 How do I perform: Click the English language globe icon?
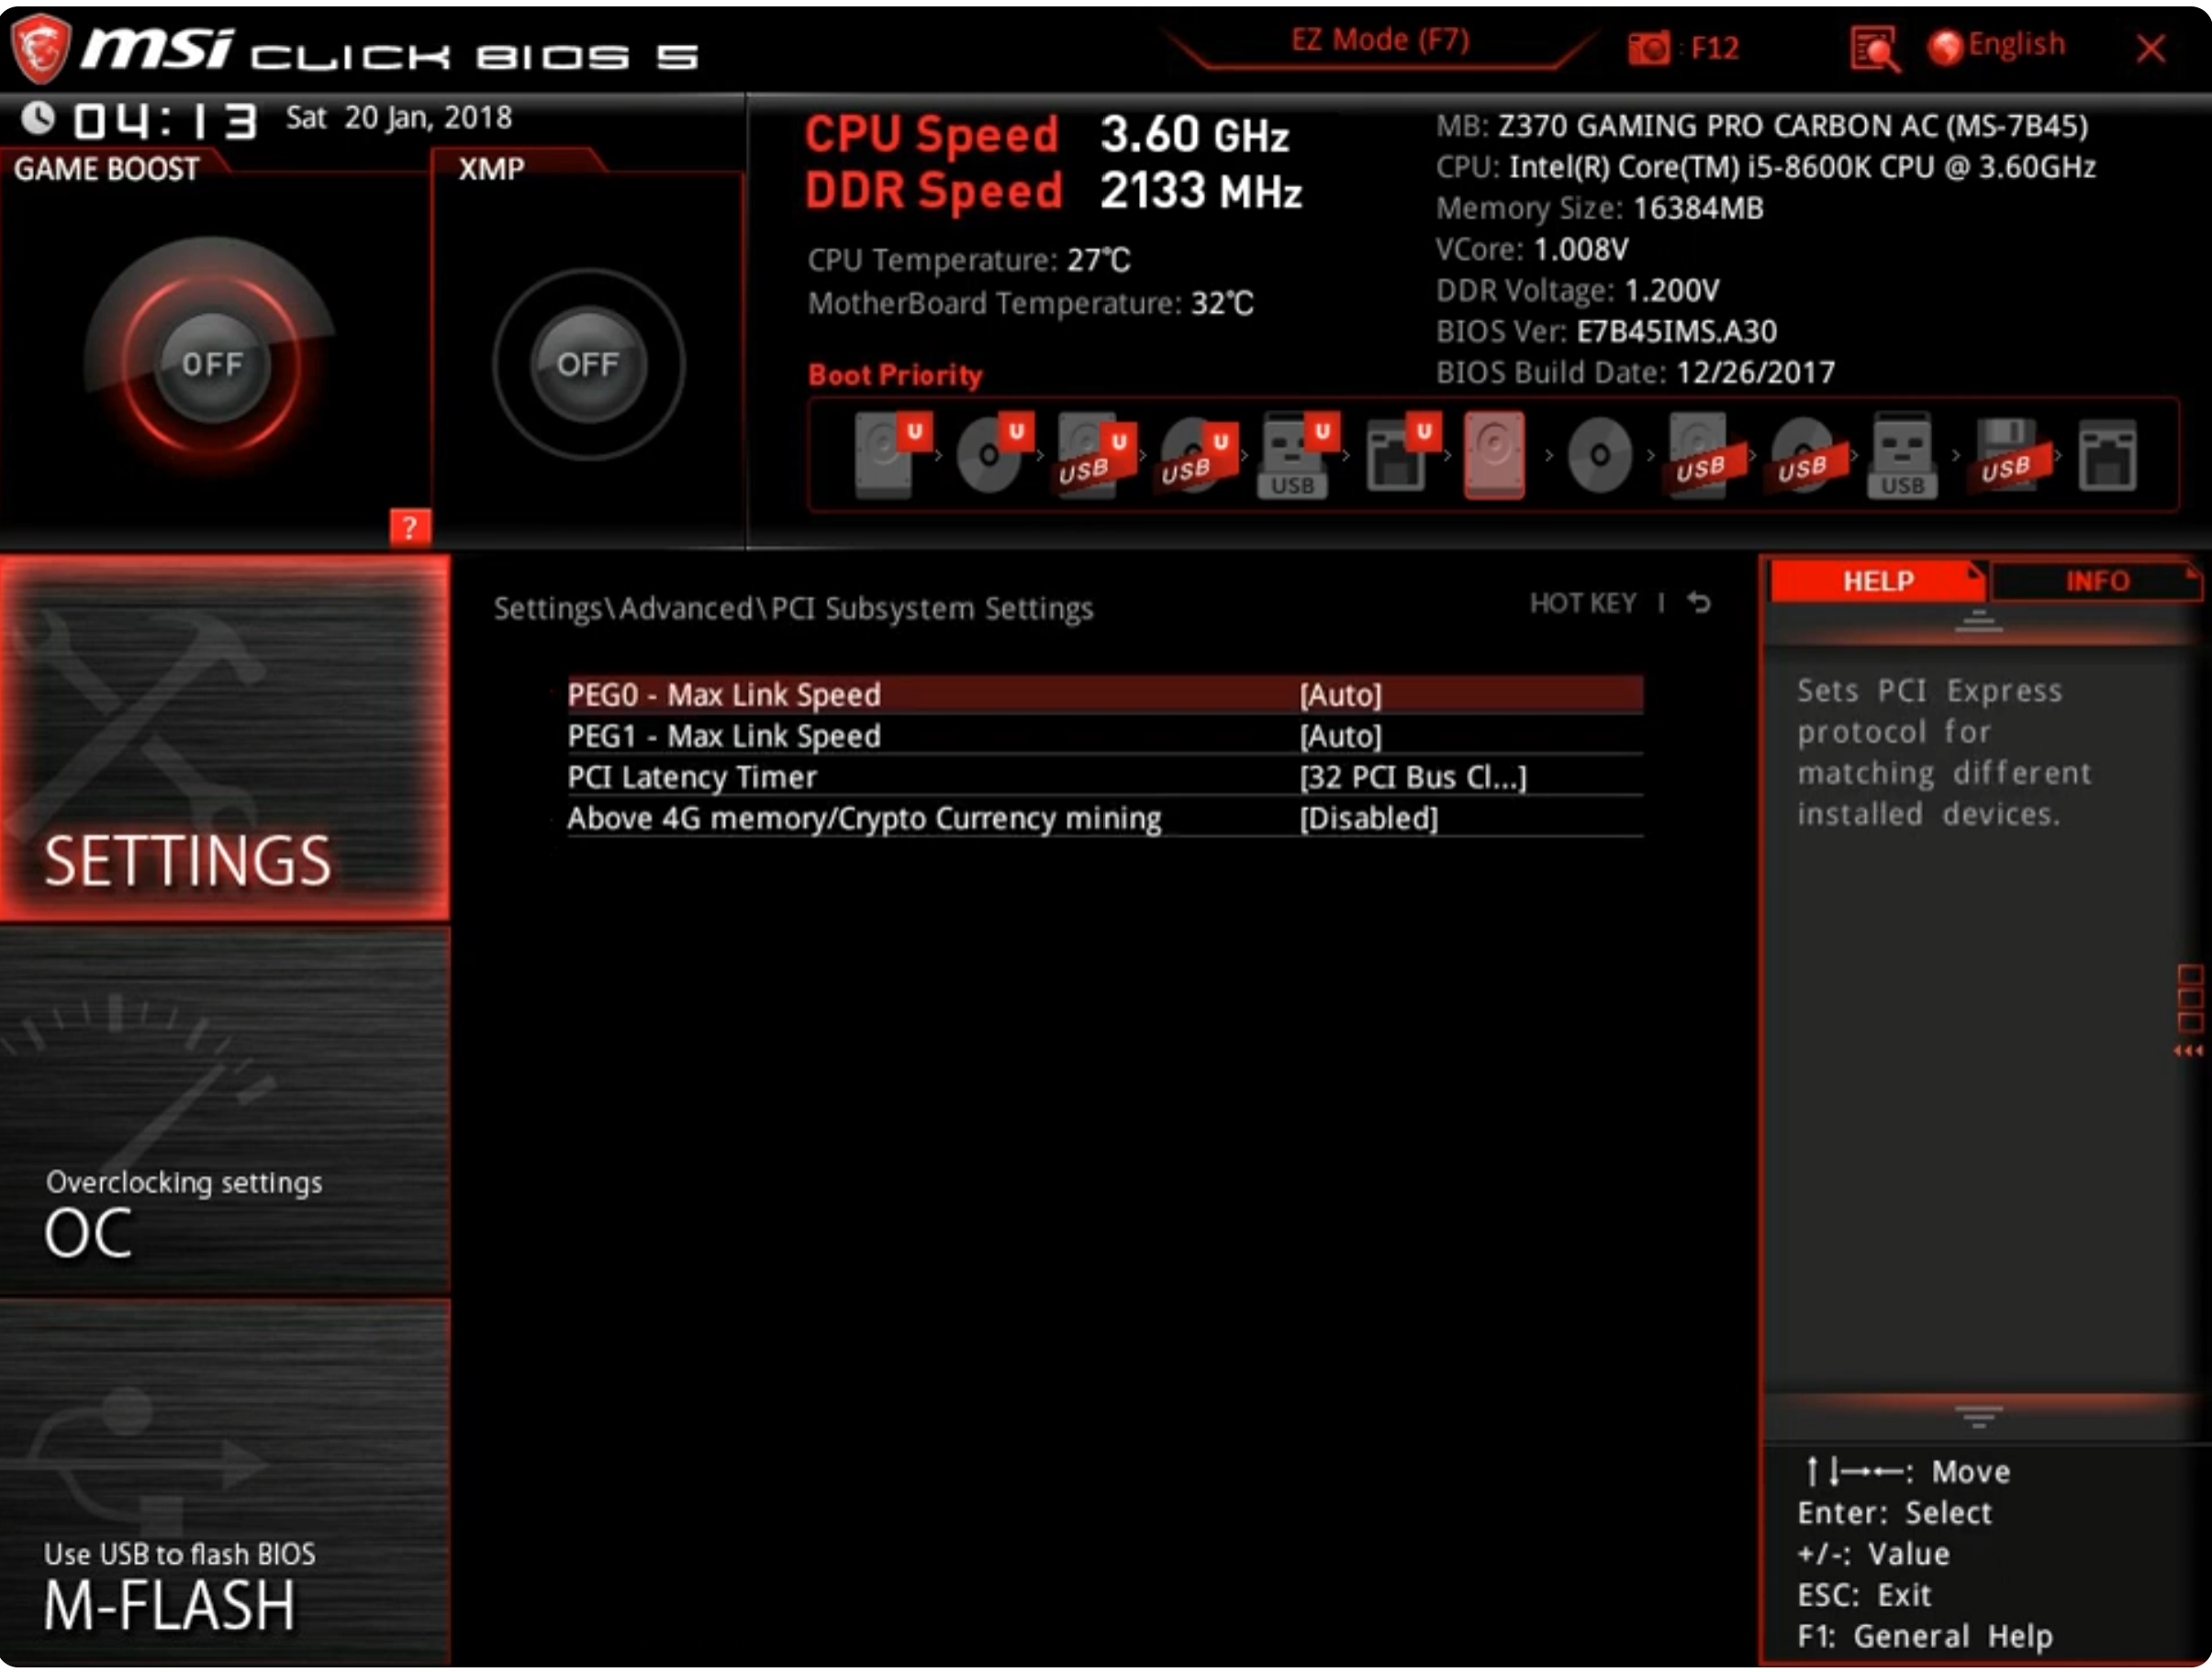coord(1945,46)
